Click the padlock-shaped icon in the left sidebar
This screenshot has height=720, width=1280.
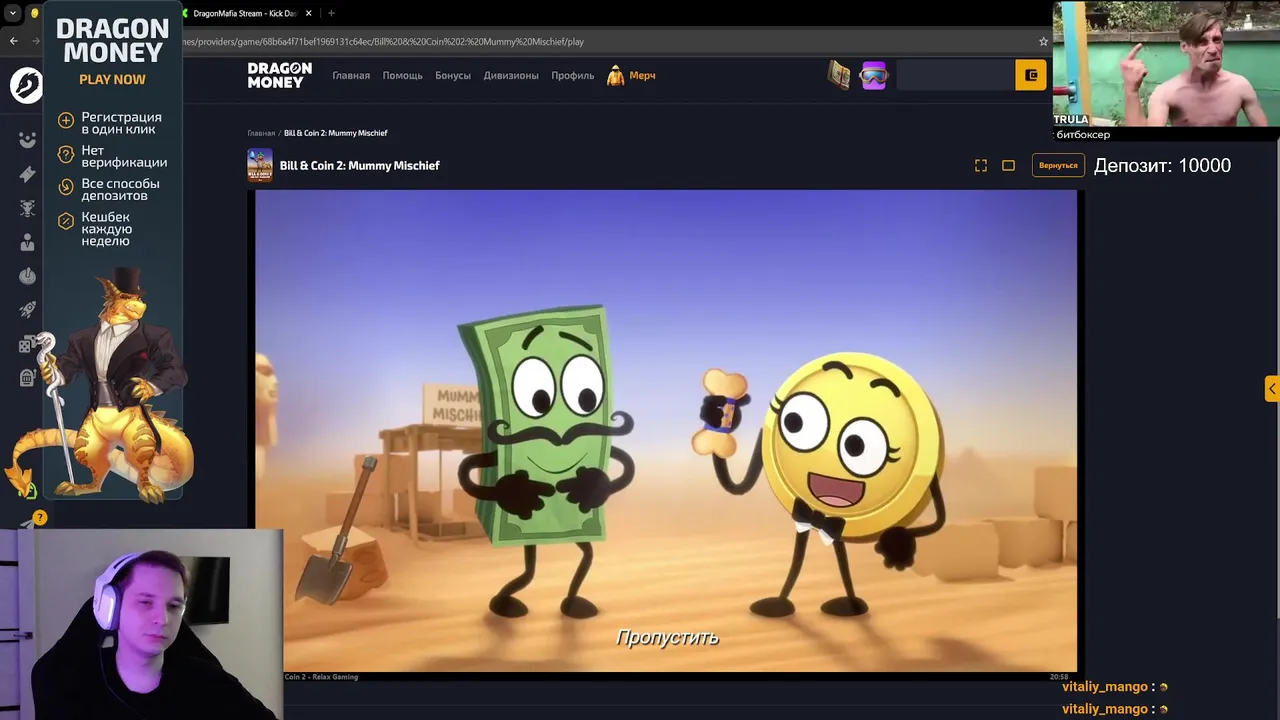pos(27,378)
